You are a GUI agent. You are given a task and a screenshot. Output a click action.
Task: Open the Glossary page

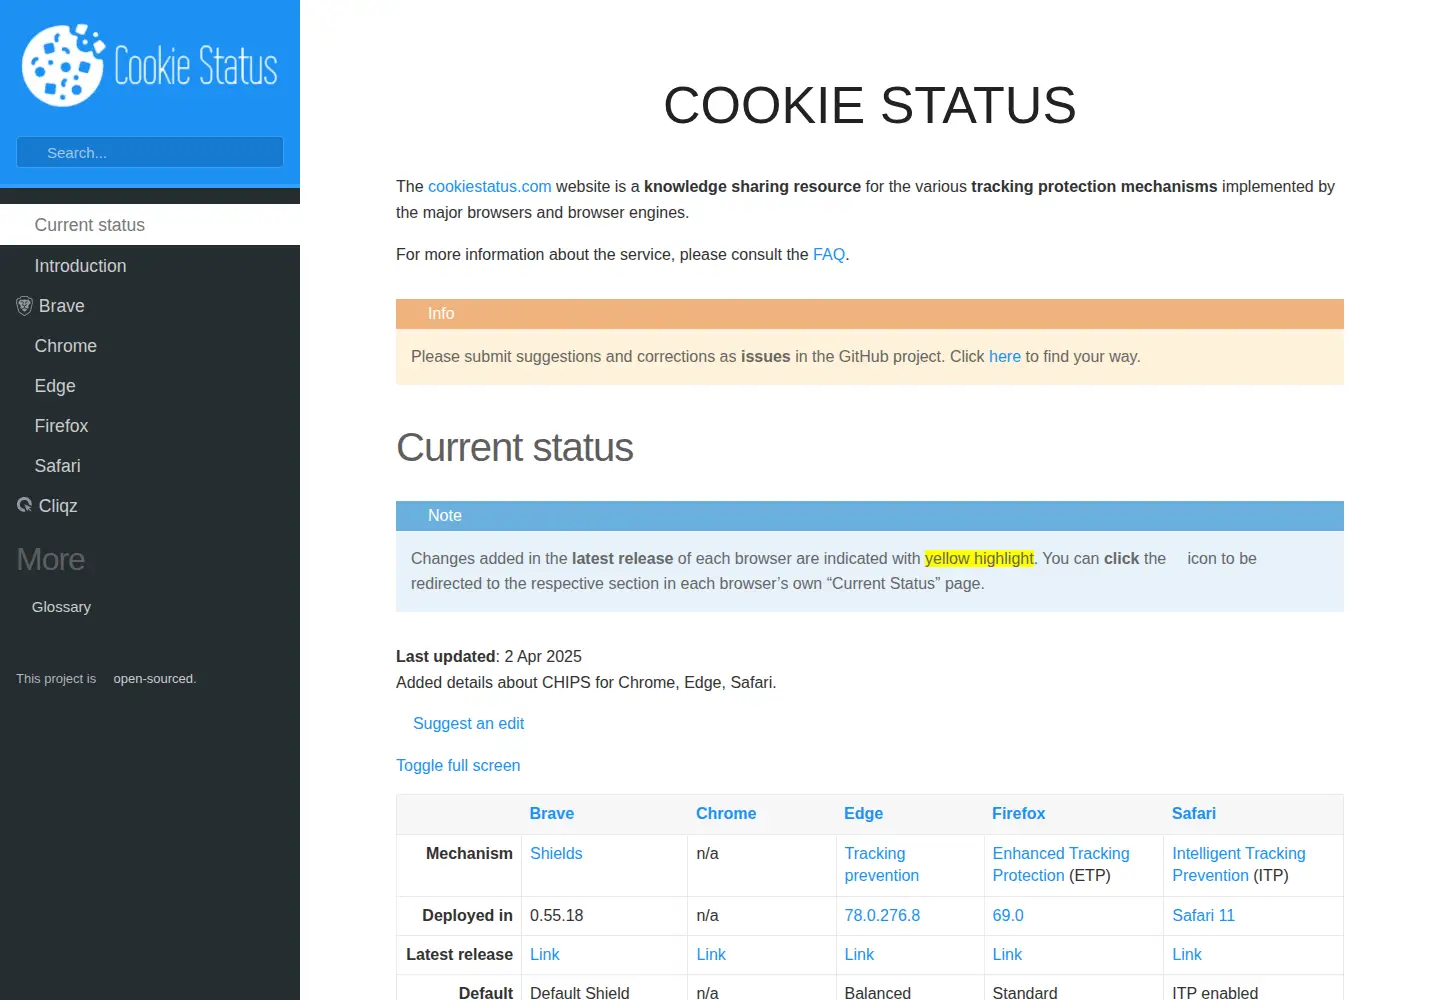pyautogui.click(x=61, y=607)
